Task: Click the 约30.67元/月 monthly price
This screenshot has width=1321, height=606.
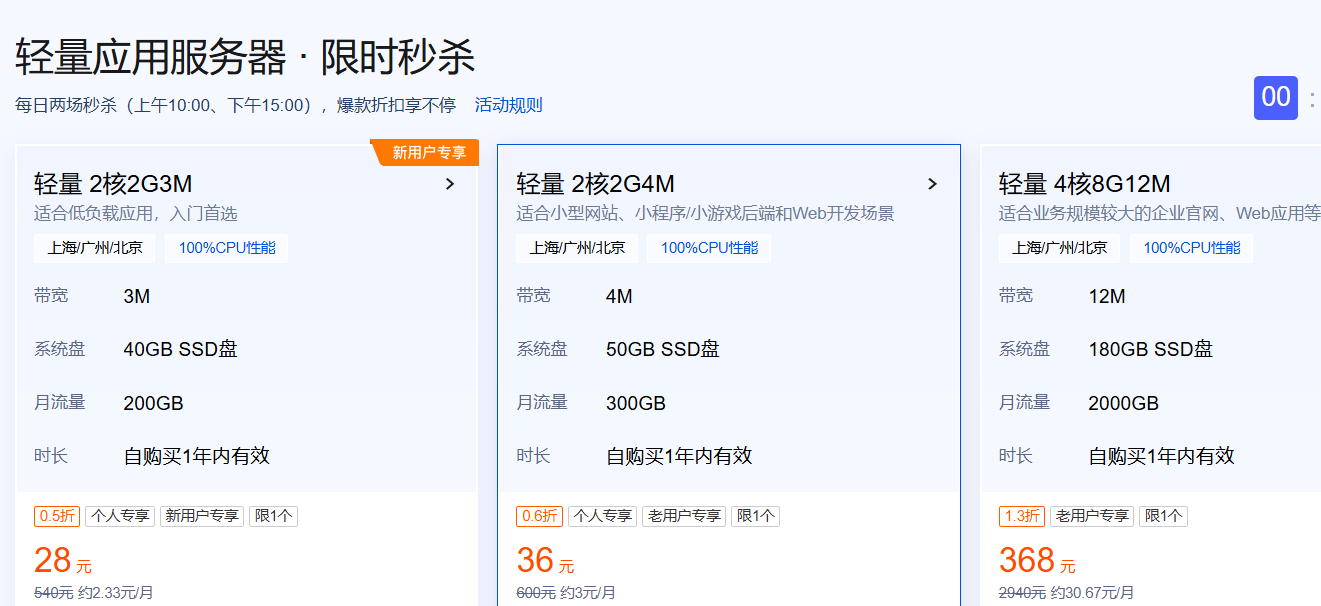Action: pyautogui.click(x=1093, y=592)
